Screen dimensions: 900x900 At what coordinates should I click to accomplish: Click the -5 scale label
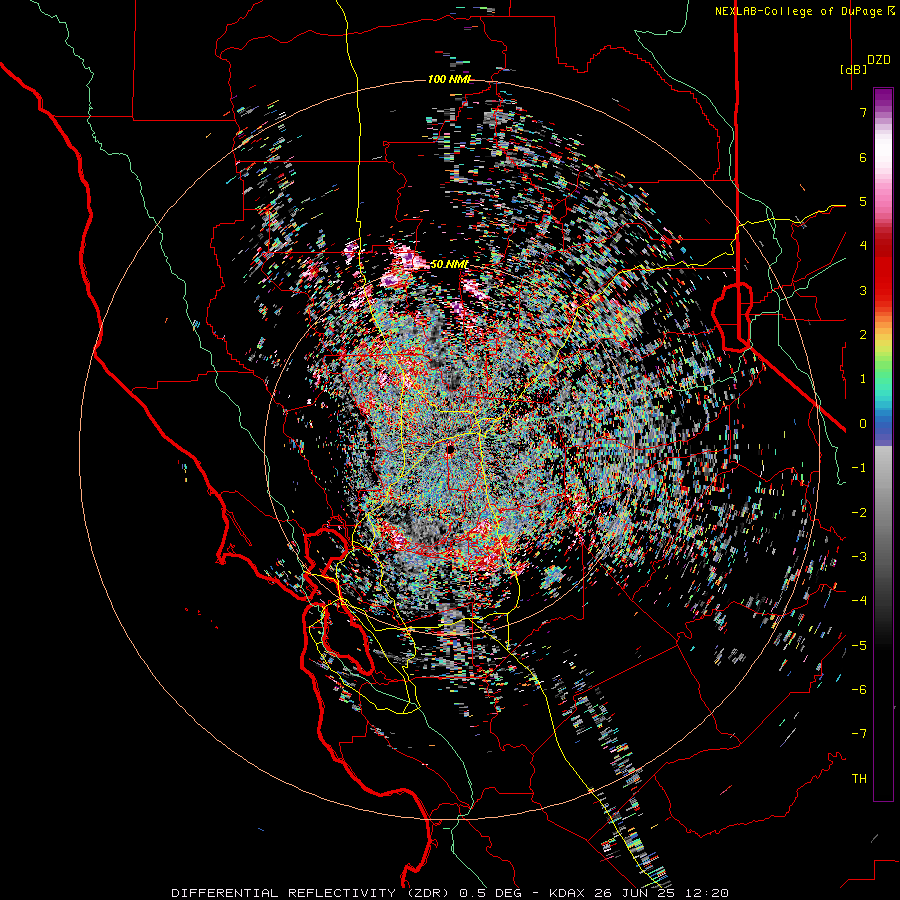coord(859,645)
